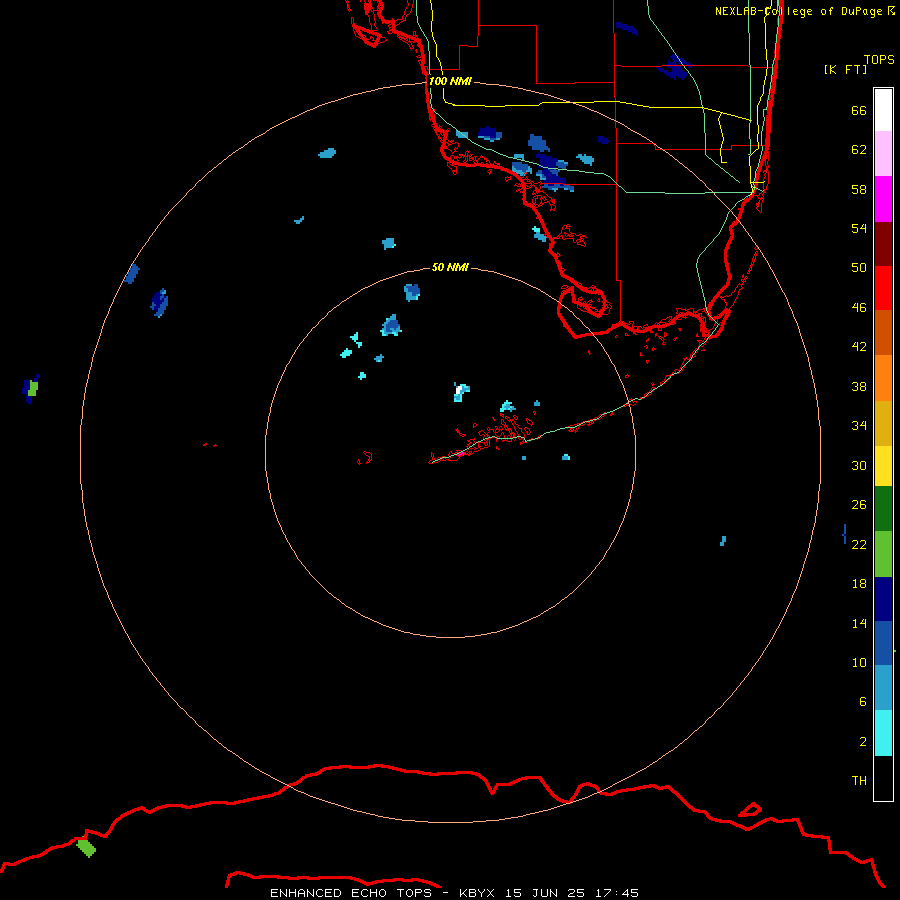Click the 58 value on the tops scale

coord(859,189)
